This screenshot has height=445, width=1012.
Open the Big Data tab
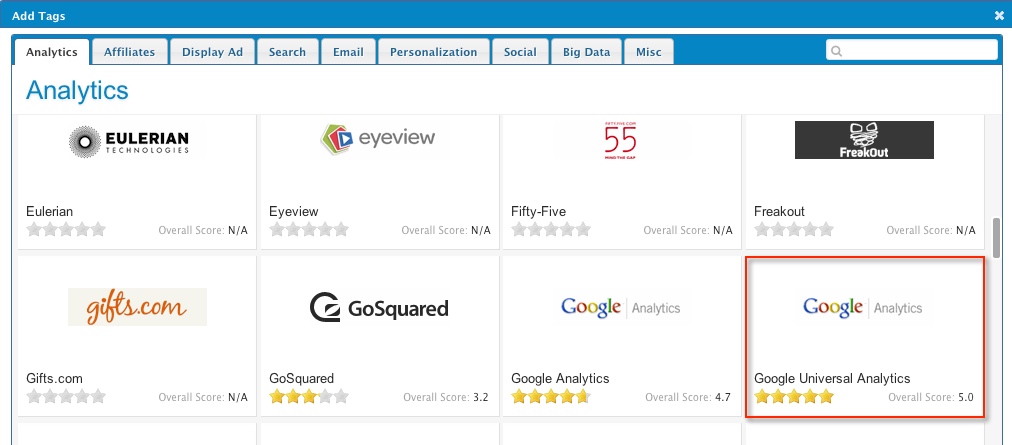point(586,52)
